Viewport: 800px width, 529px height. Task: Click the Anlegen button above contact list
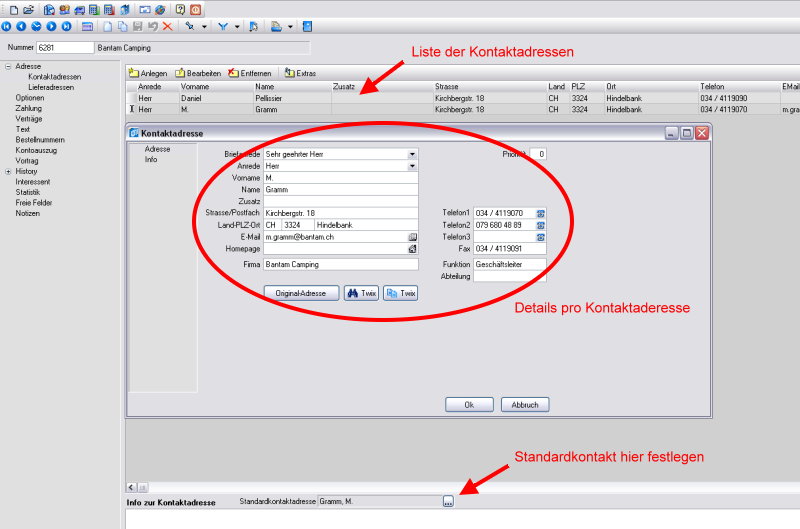pyautogui.click(x=148, y=73)
